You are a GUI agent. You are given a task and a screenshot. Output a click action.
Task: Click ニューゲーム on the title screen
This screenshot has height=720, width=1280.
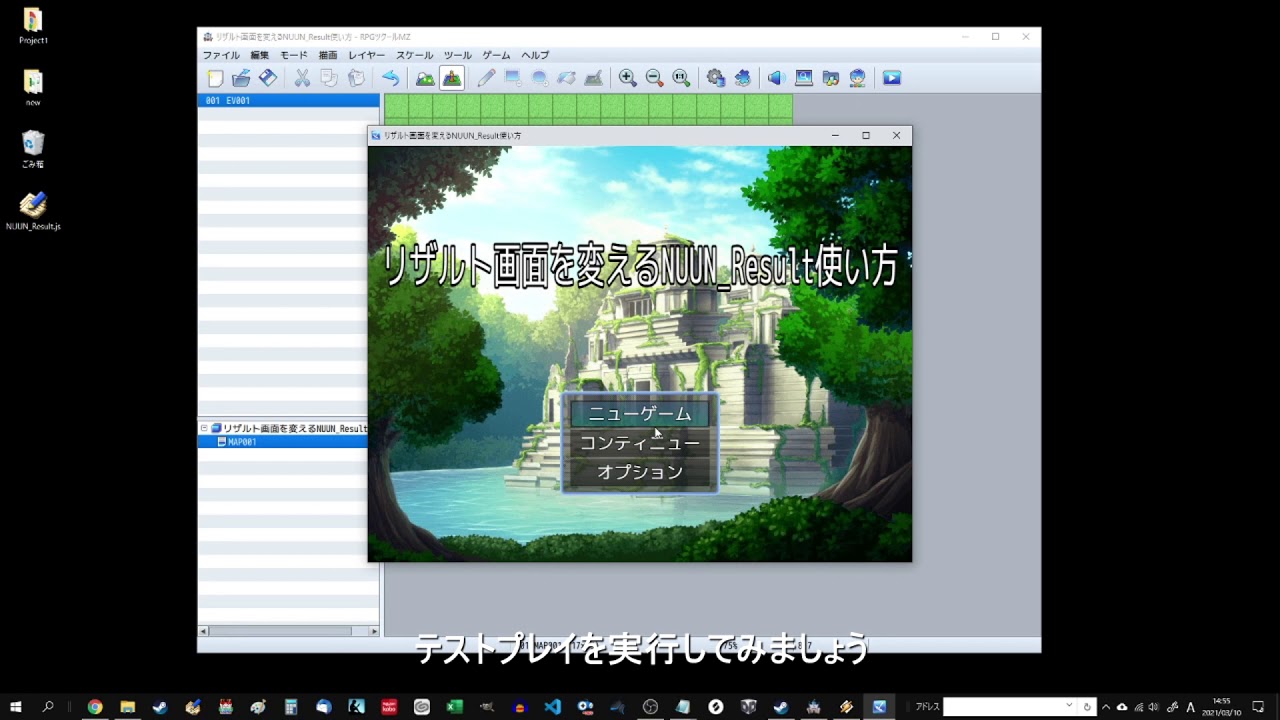coord(640,413)
